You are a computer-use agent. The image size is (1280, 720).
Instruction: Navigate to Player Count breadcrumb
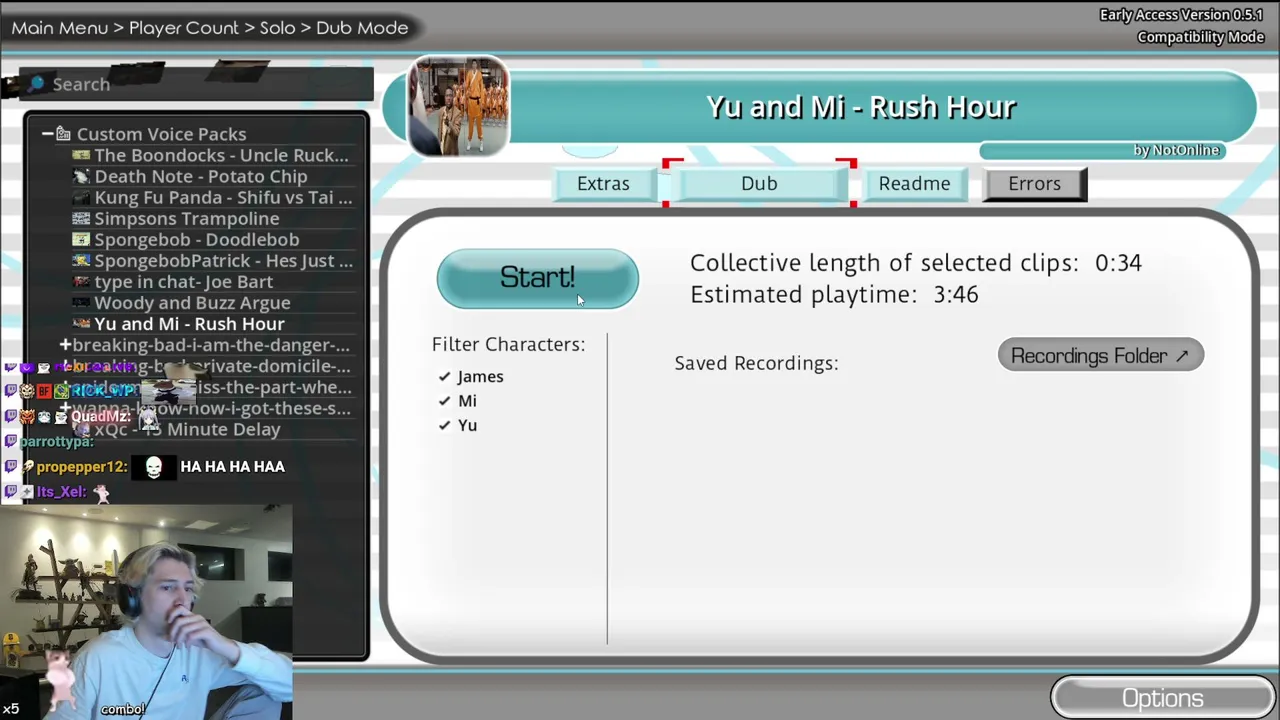tap(184, 28)
